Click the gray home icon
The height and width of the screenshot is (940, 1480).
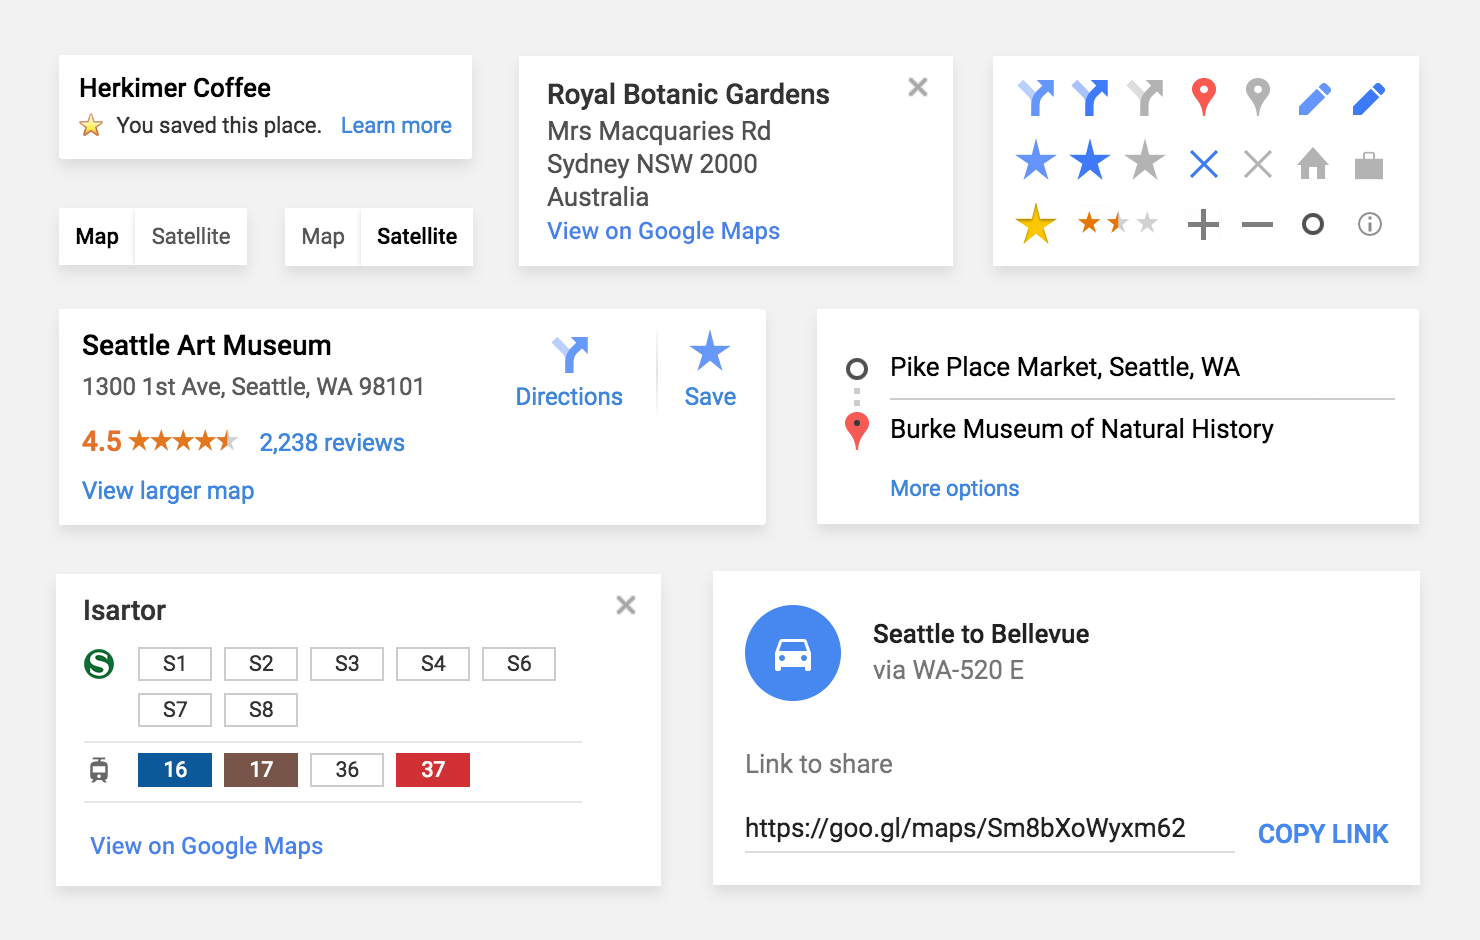pyautogui.click(x=1313, y=163)
